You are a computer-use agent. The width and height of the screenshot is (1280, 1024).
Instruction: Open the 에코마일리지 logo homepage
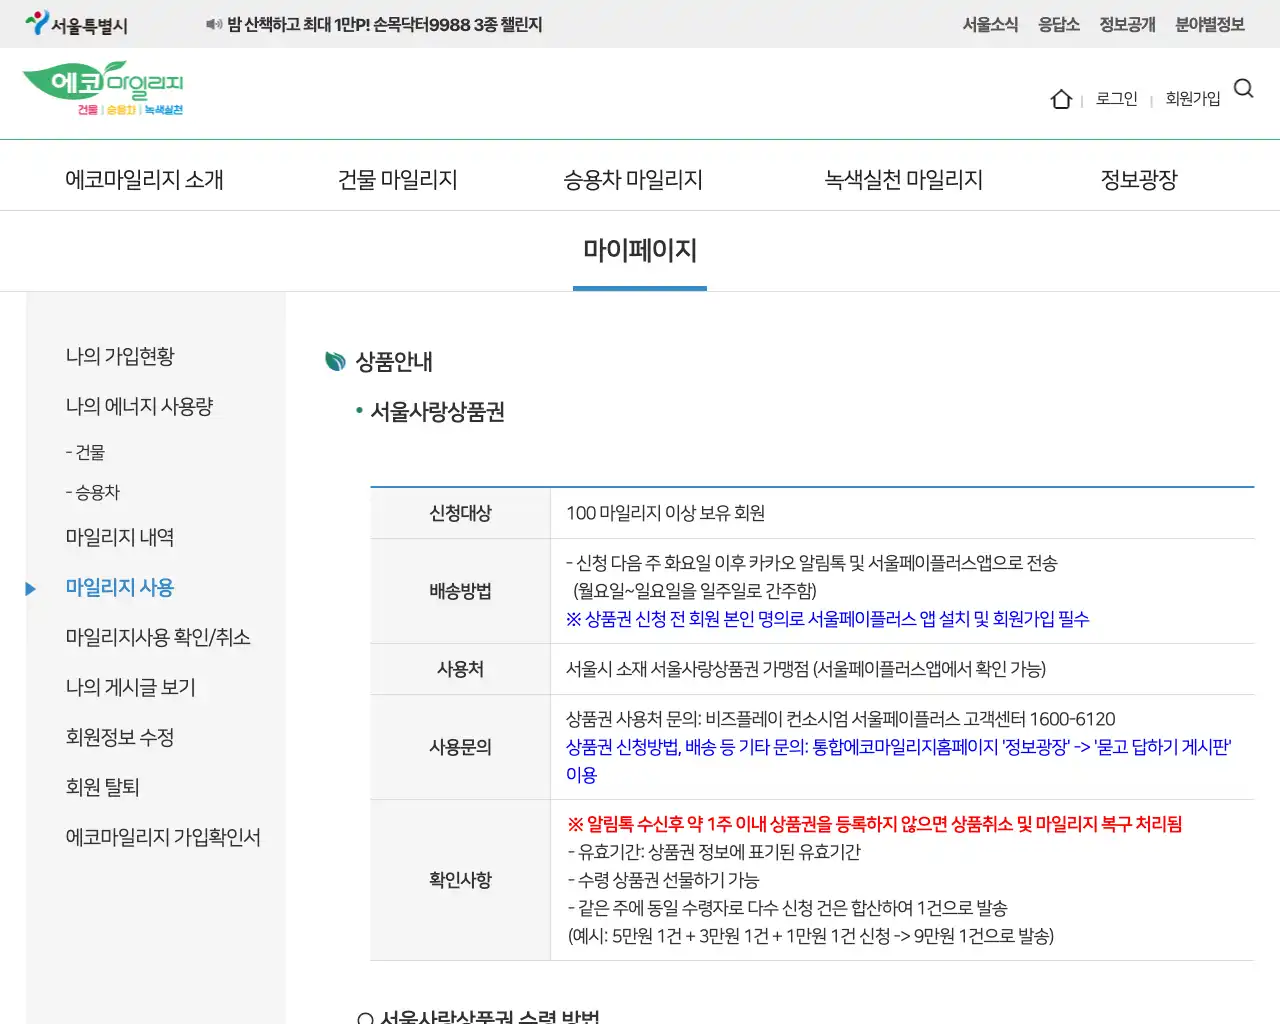point(103,89)
